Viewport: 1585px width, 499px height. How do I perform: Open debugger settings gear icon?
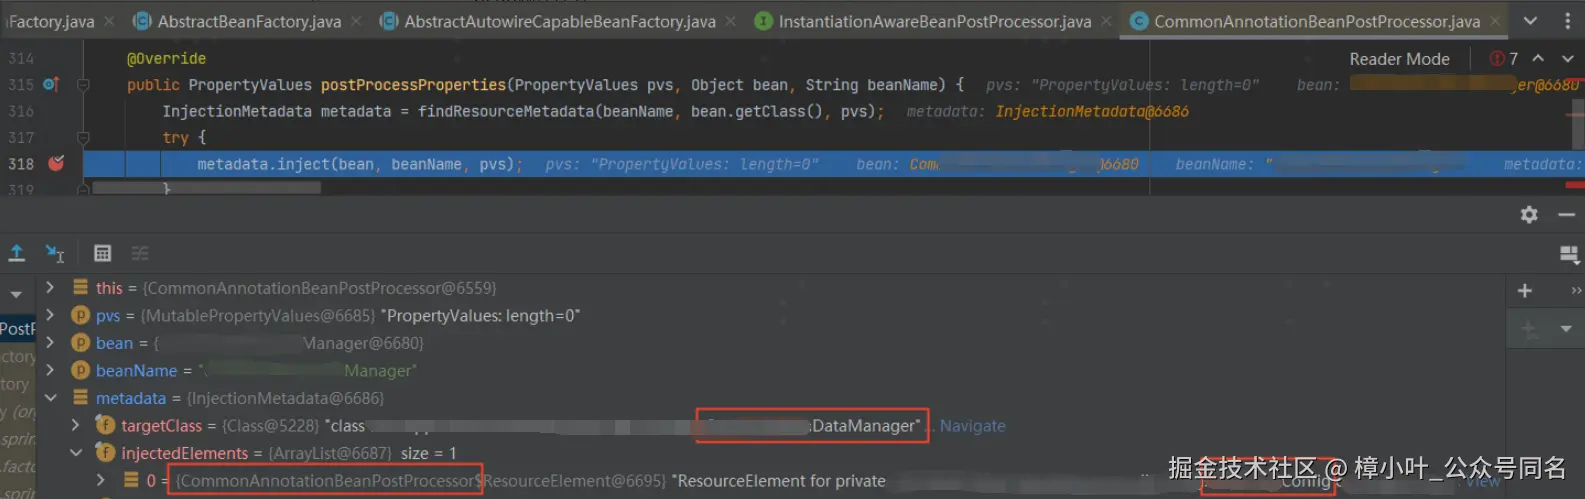click(x=1529, y=214)
